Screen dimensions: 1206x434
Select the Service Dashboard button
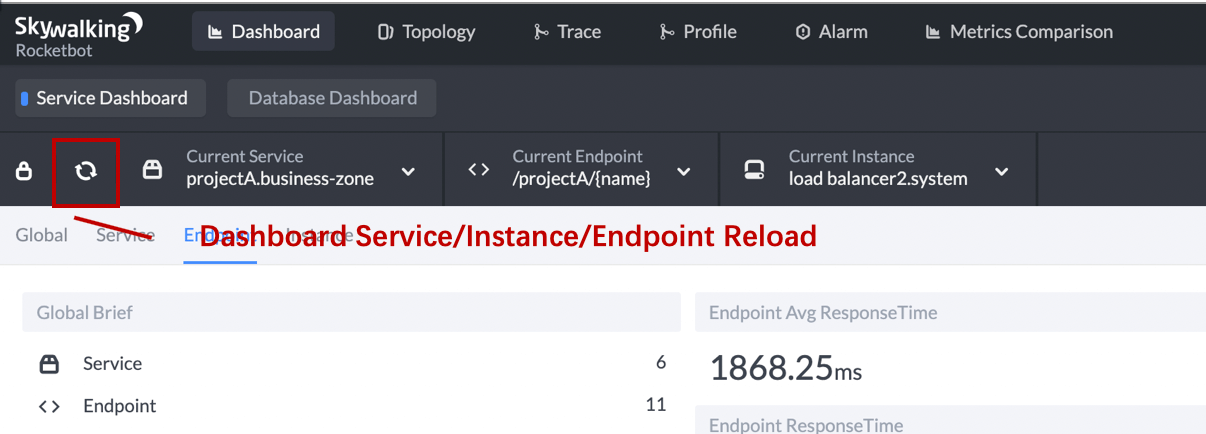point(111,98)
